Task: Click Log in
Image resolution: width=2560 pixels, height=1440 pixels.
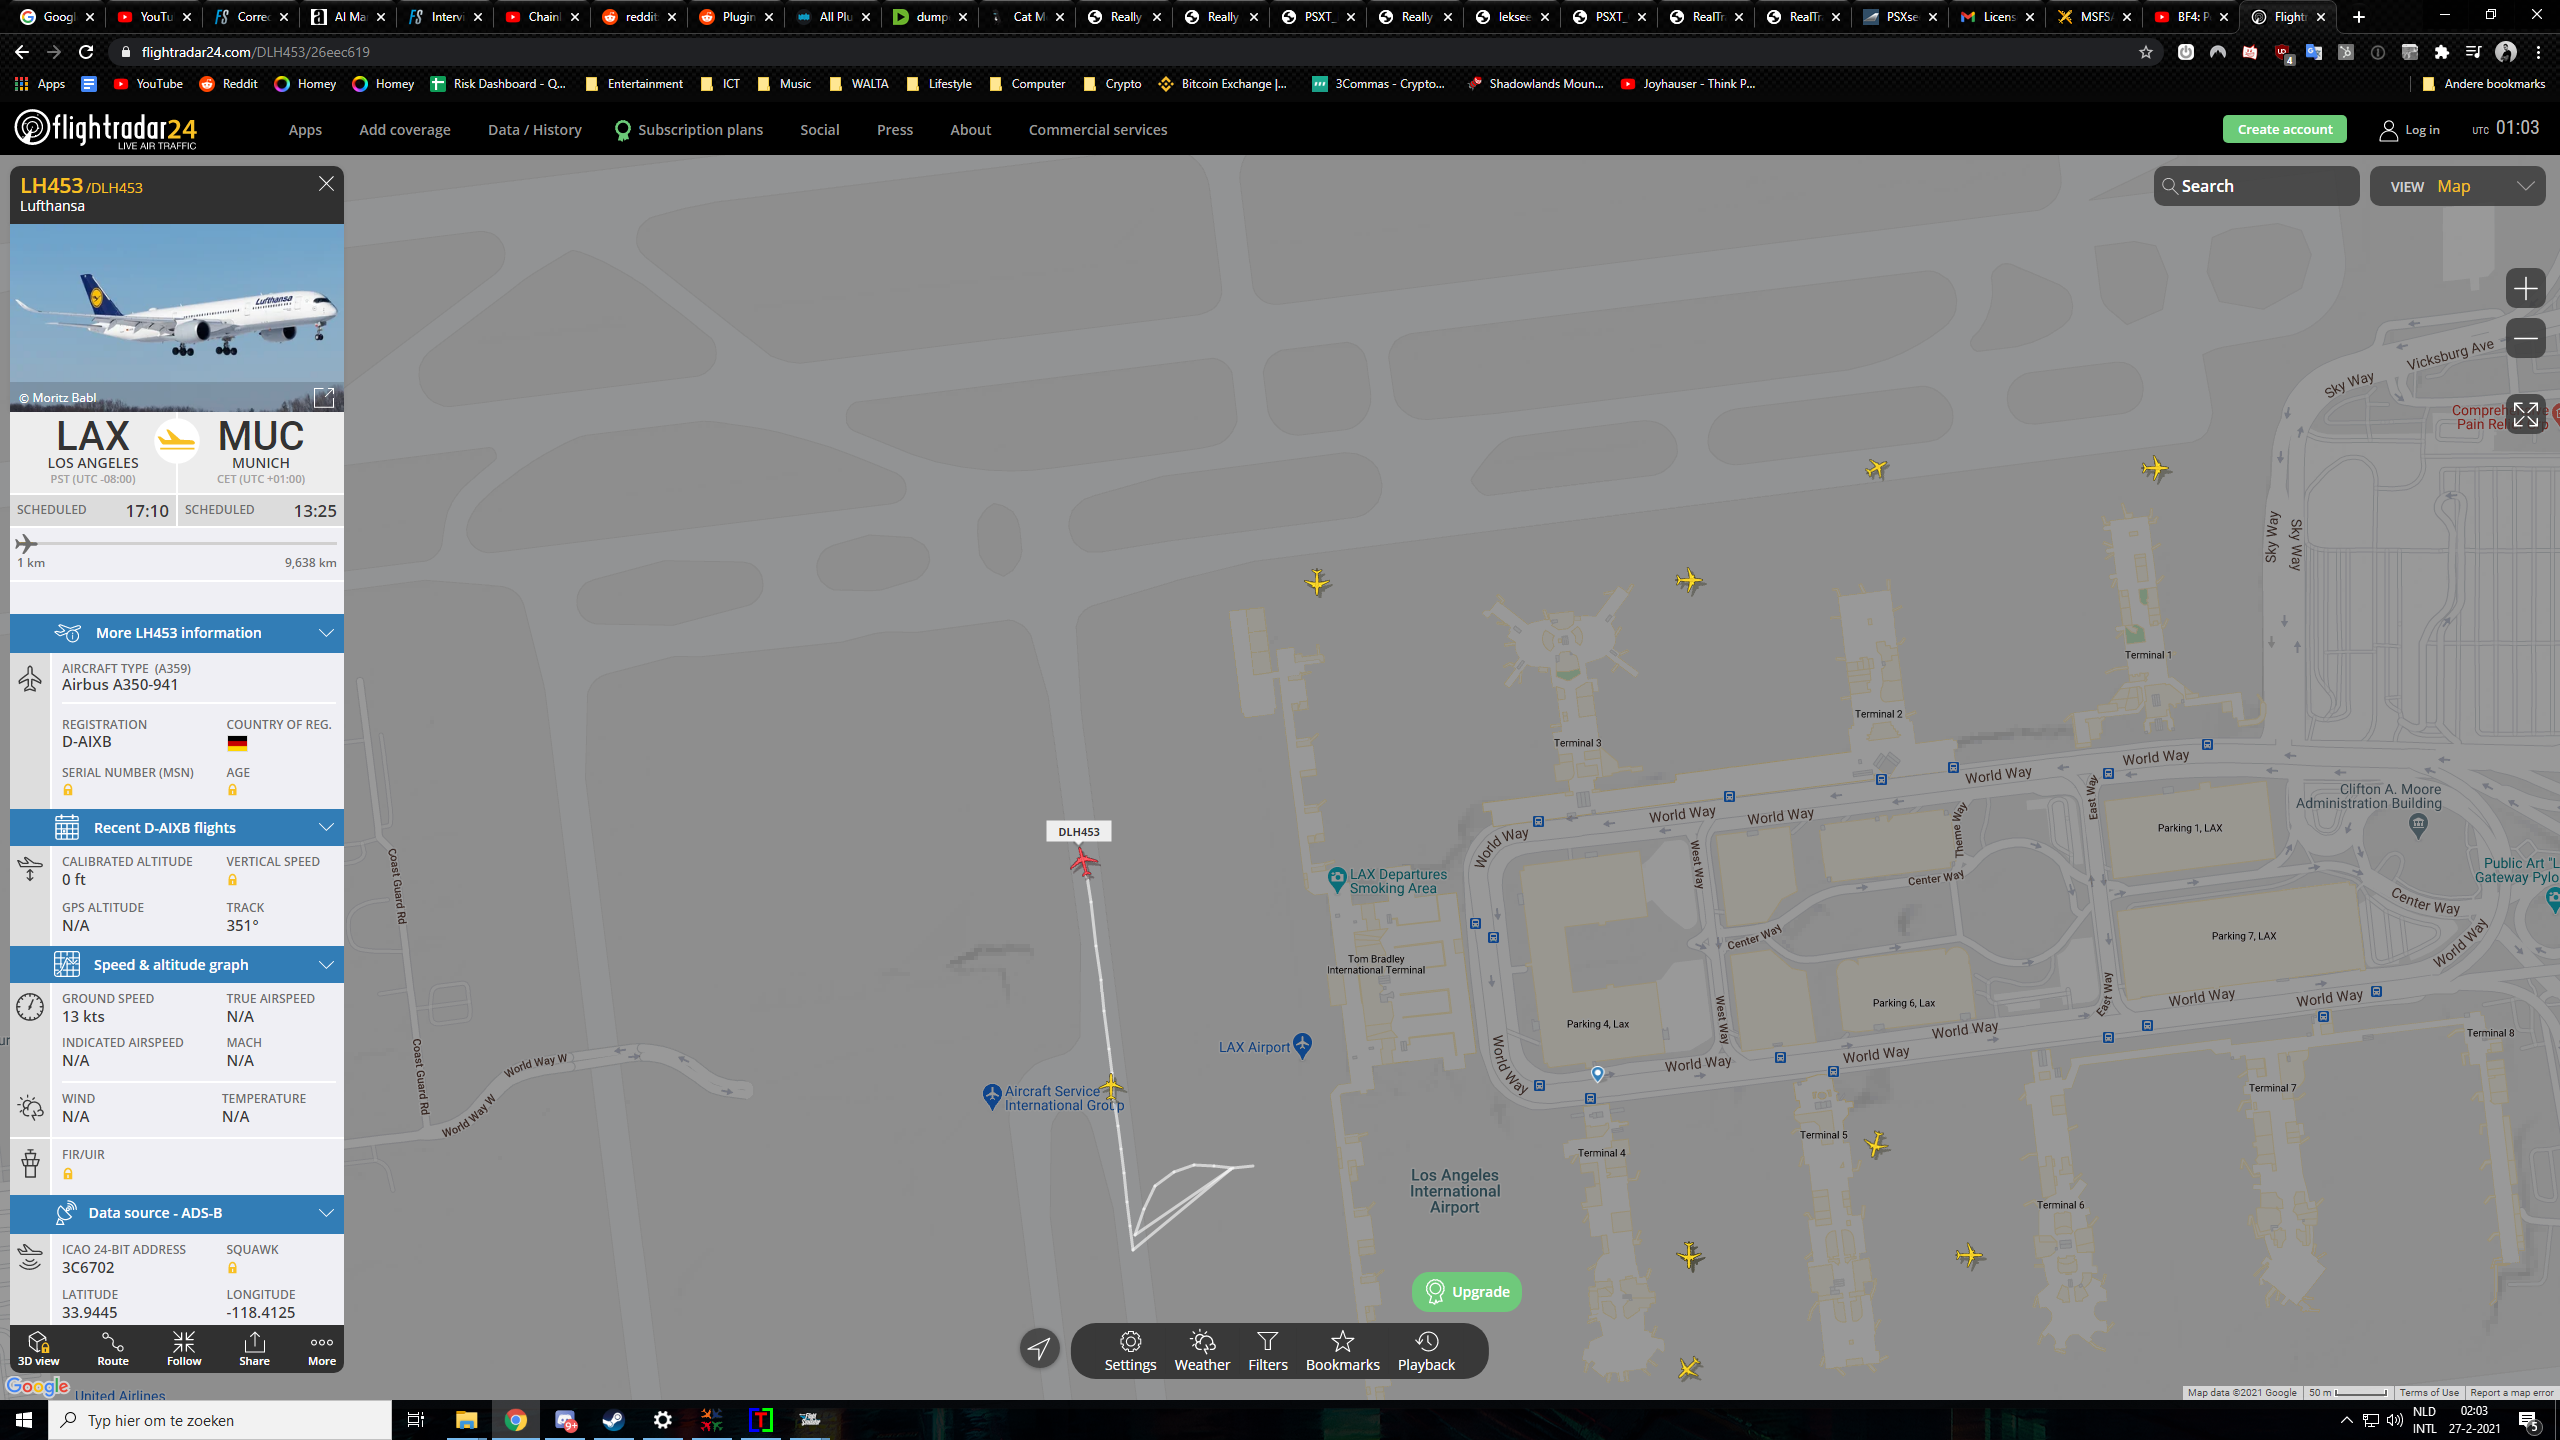Action: (x=2410, y=130)
